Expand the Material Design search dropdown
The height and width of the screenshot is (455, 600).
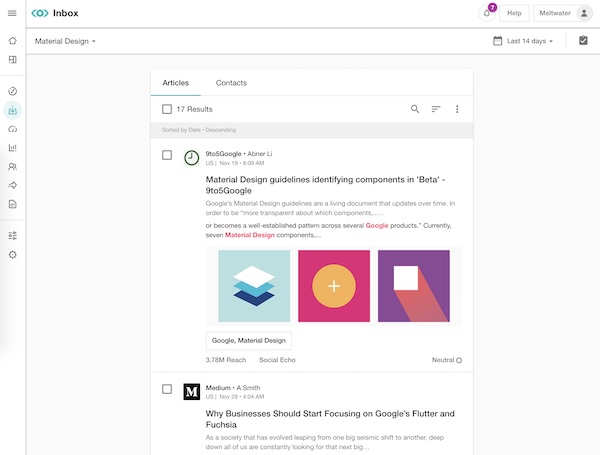(x=65, y=41)
